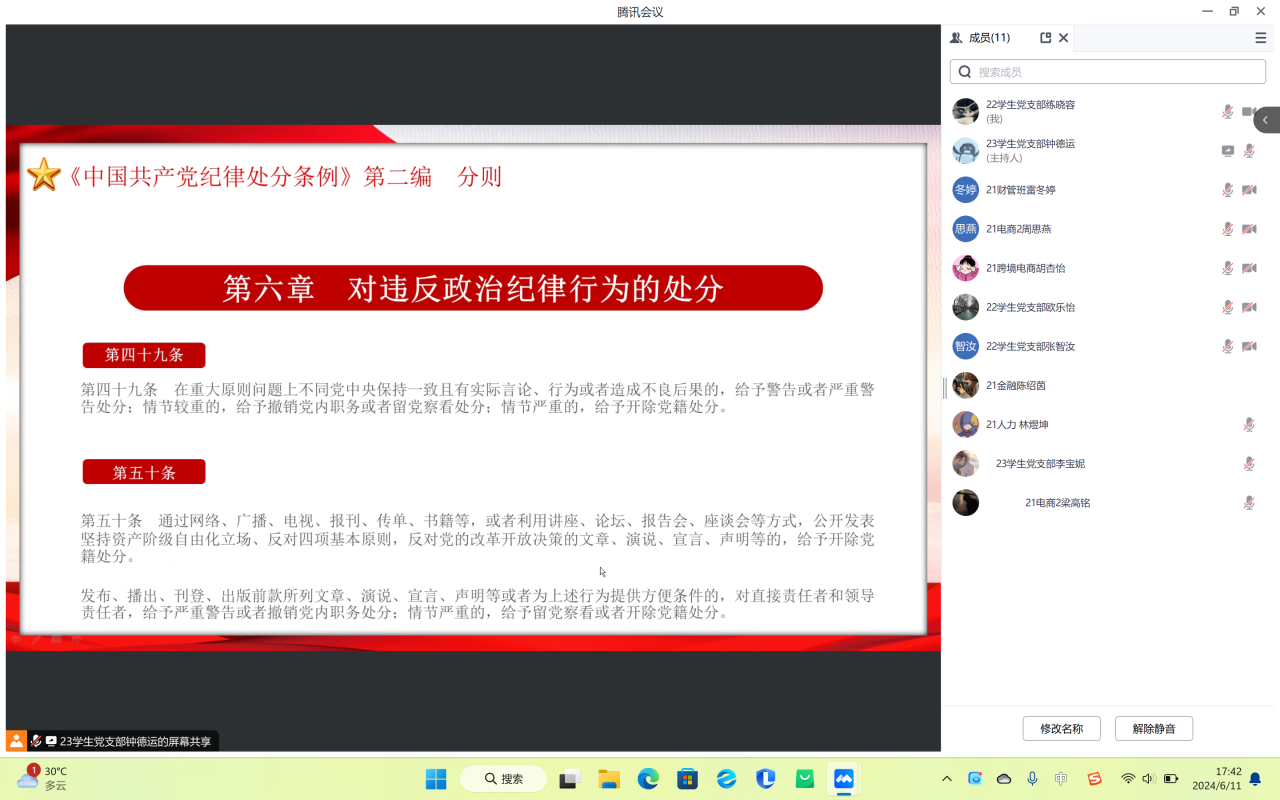
Task: Open Microsoft Edge from the taskbar
Action: [648, 779]
